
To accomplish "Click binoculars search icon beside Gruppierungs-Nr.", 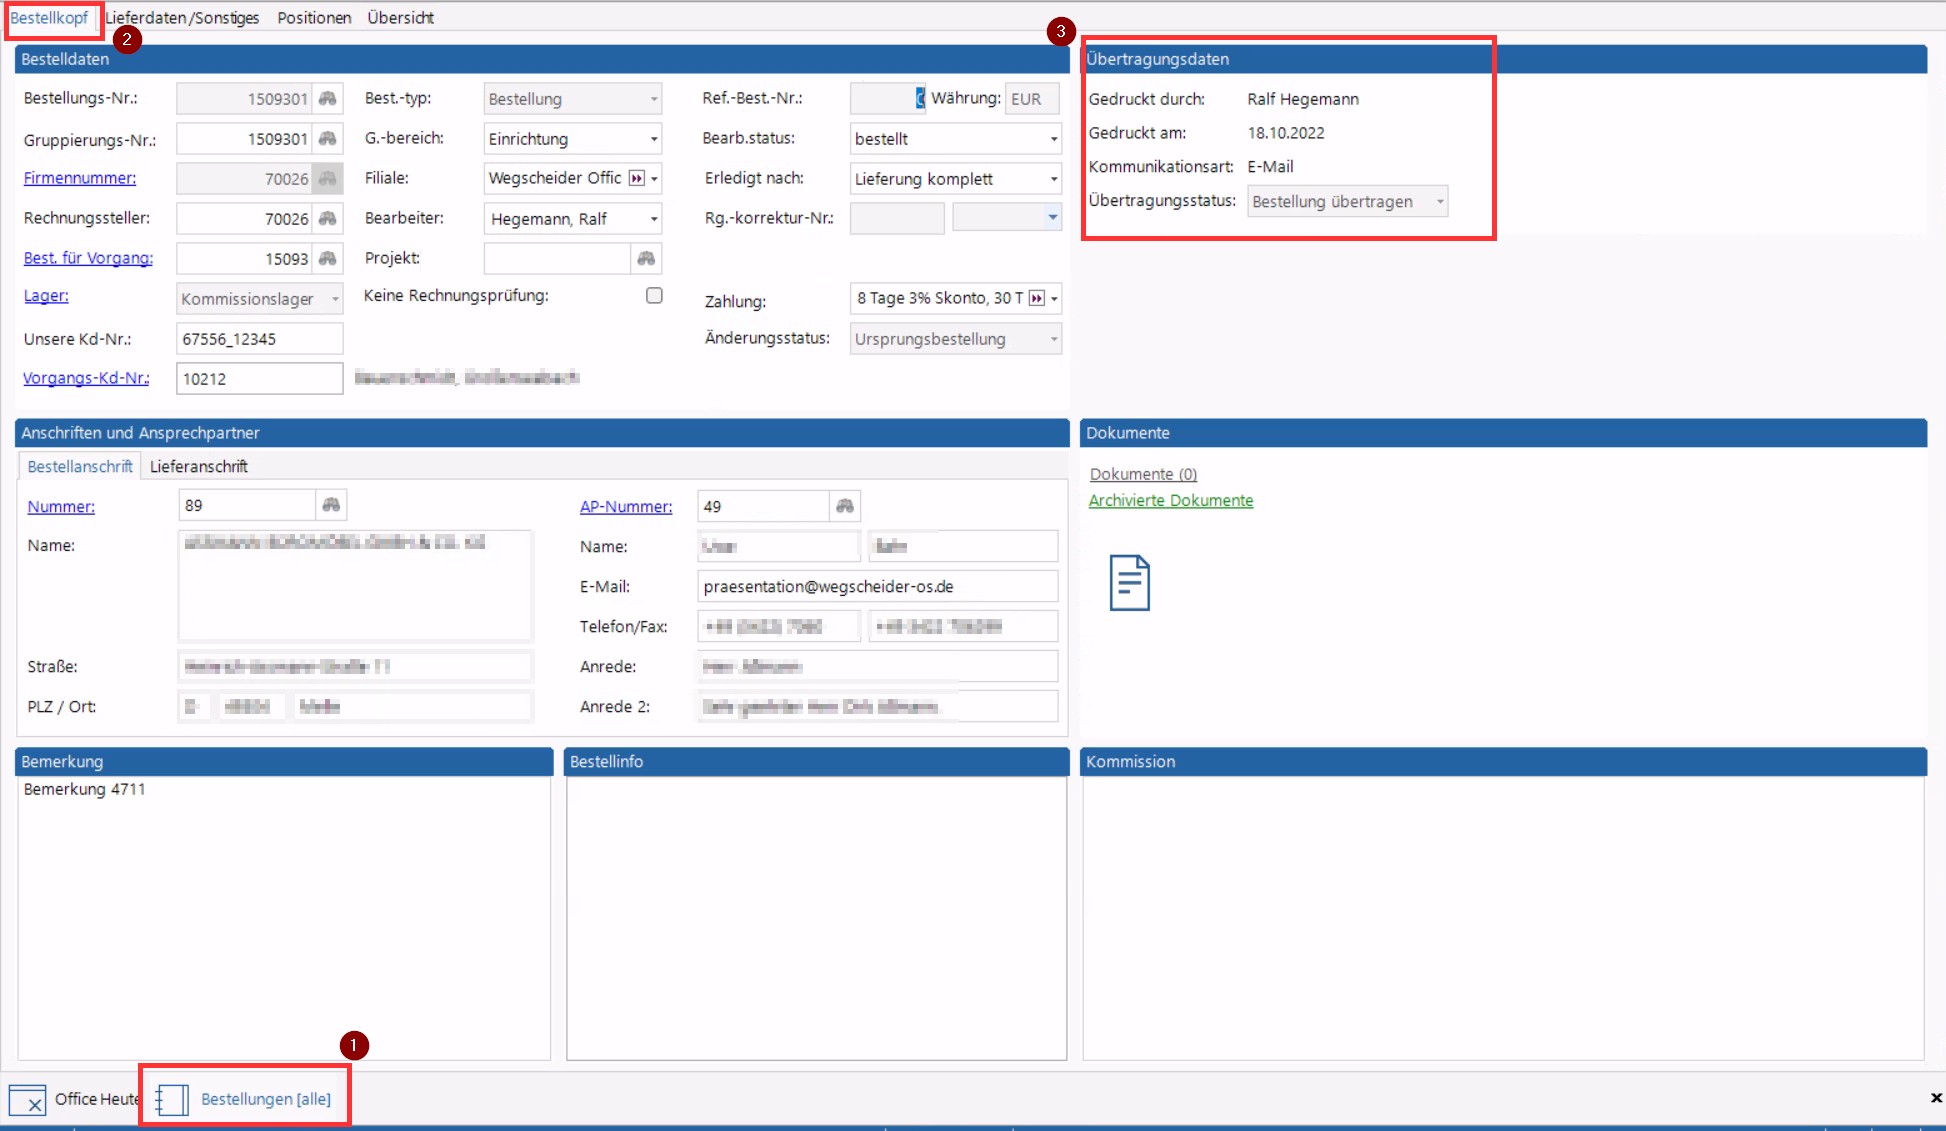I will pyautogui.click(x=327, y=138).
